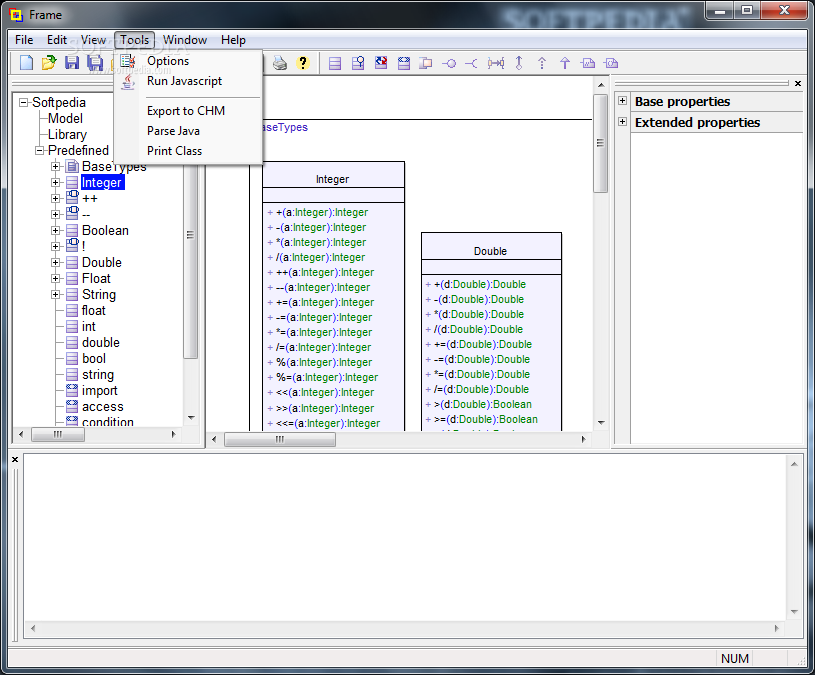Image resolution: width=815 pixels, height=675 pixels.
Task: Select the last toolbar note-link icon
Action: 611,63
